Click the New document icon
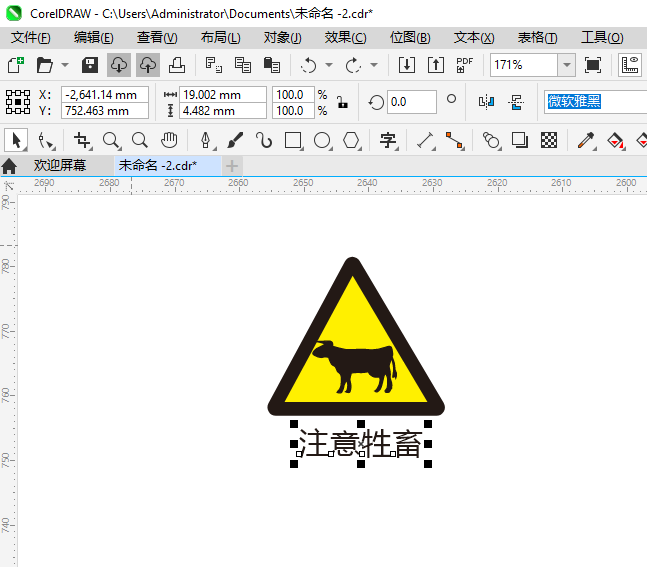The height and width of the screenshot is (567, 647). pyautogui.click(x=16, y=65)
